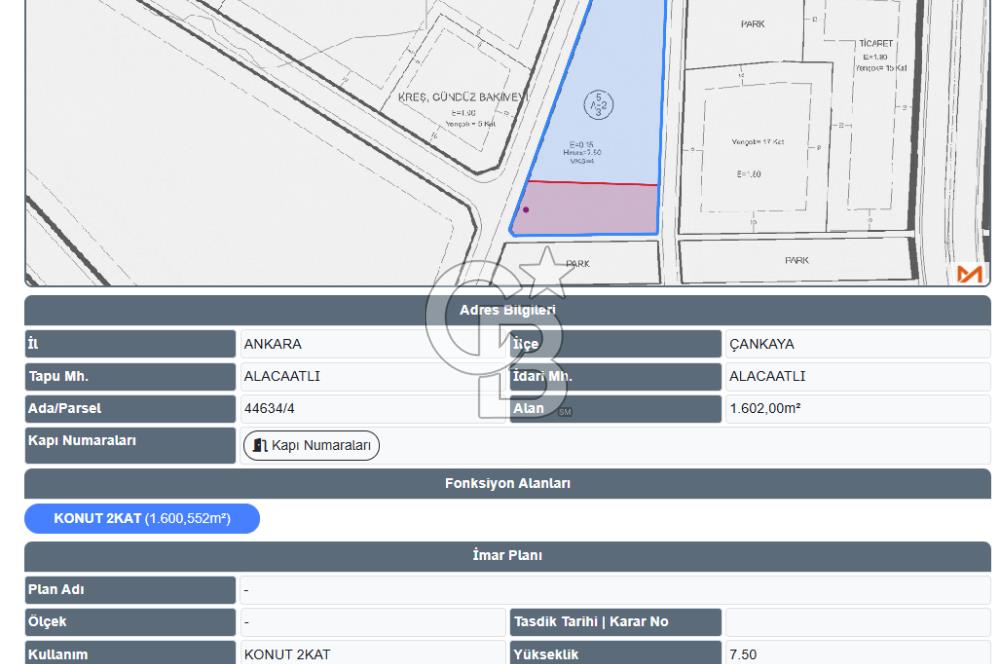
Task: Select the KONUT 2KAT function area pill
Action: pos(142,518)
